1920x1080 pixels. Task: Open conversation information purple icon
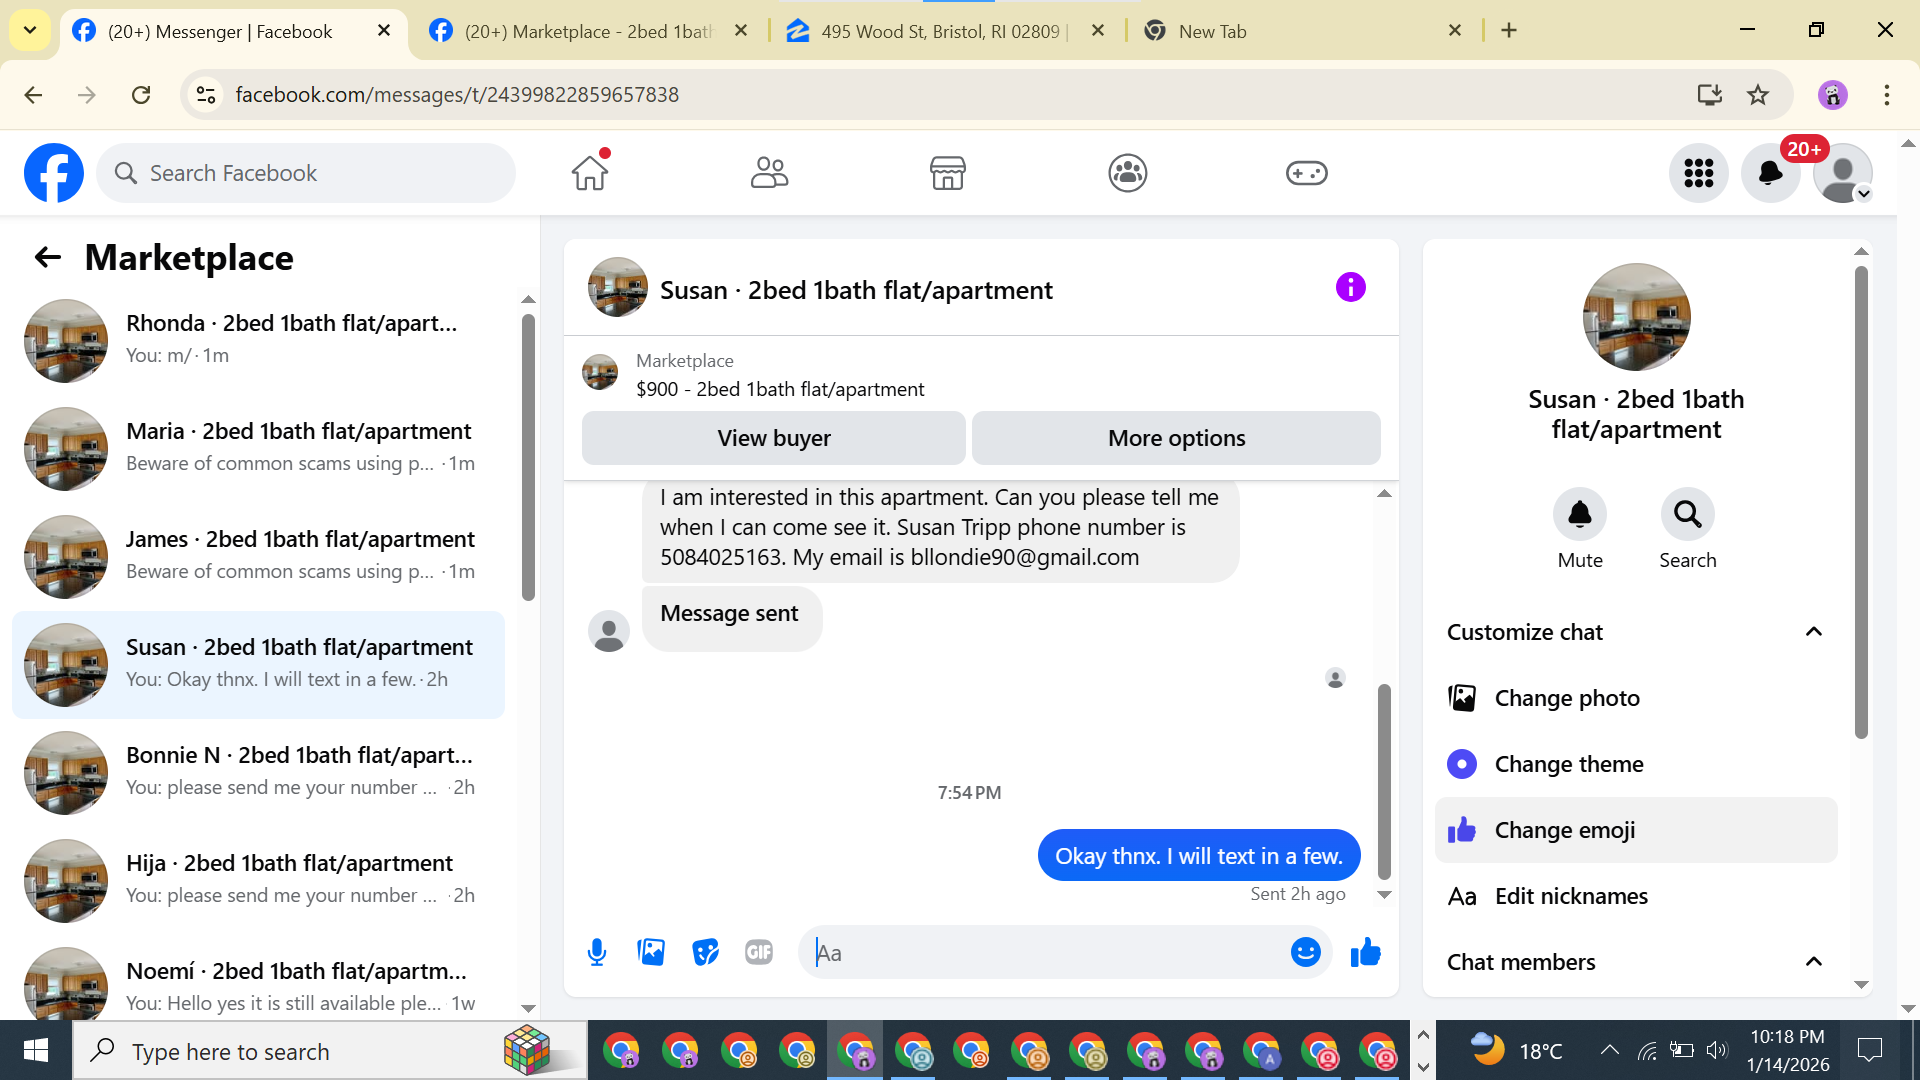1350,288
